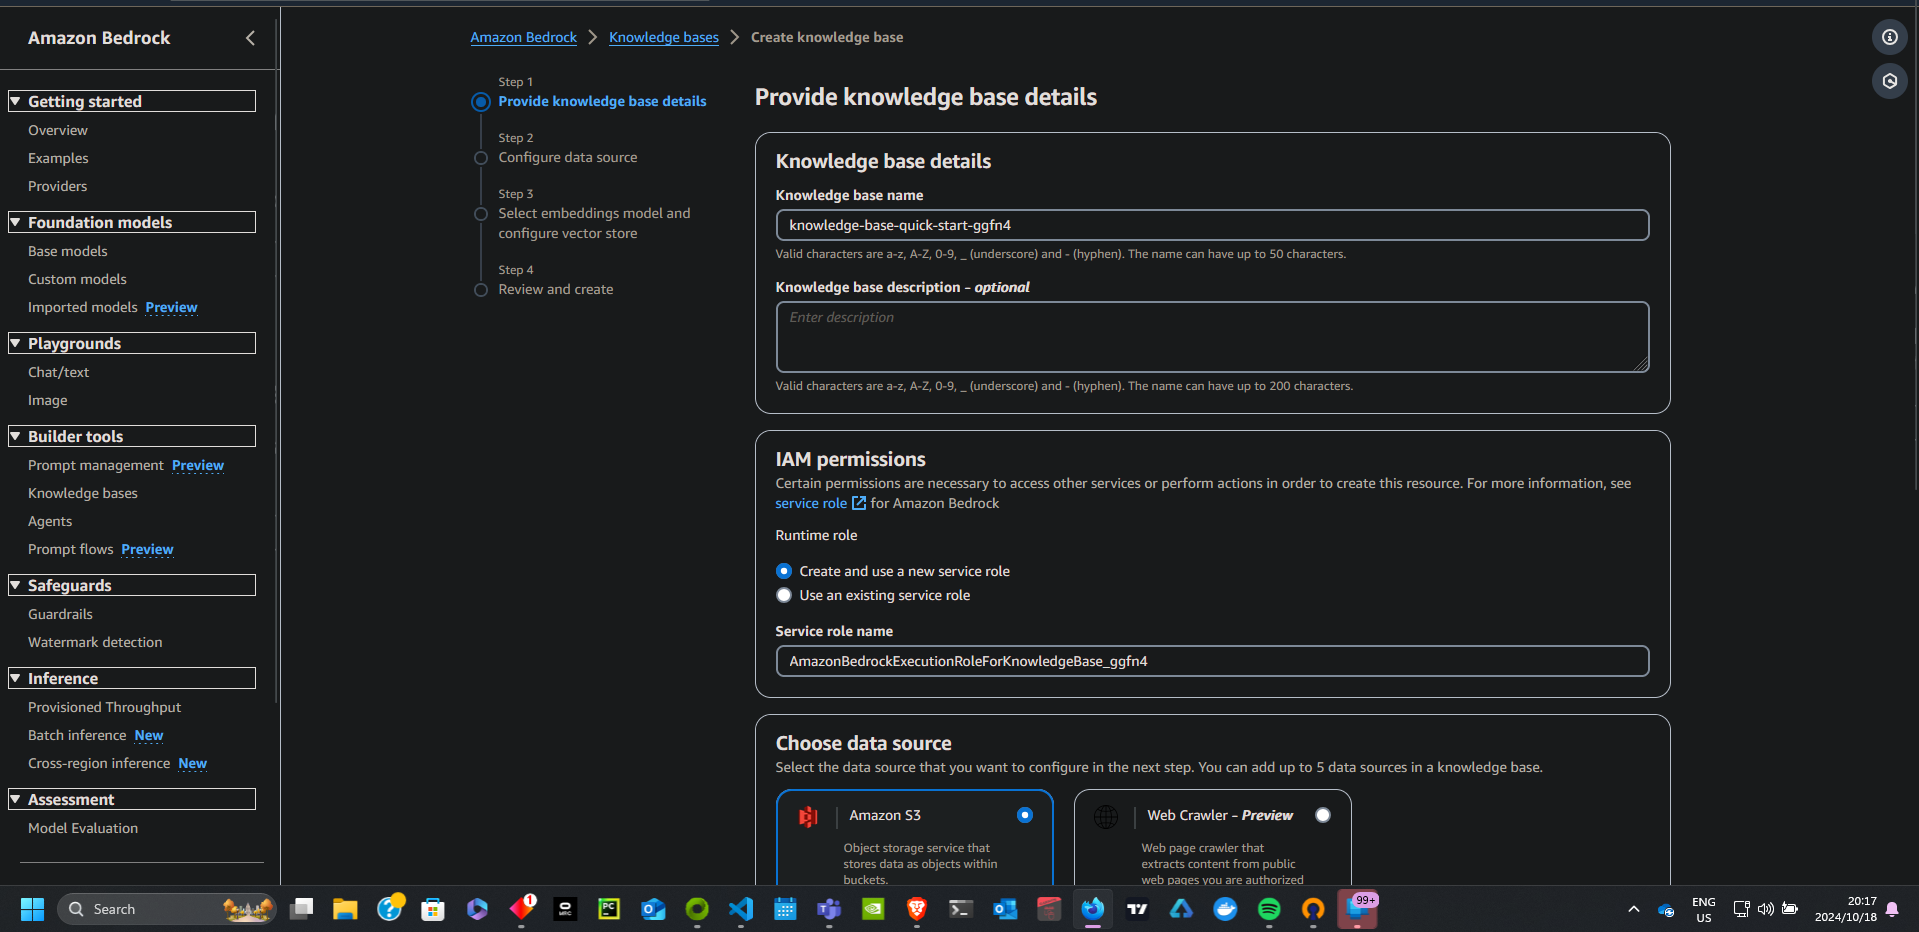Viewport: 1919px width, 932px height.
Task: Open Microsoft Teams from the taskbar
Action: (829, 909)
